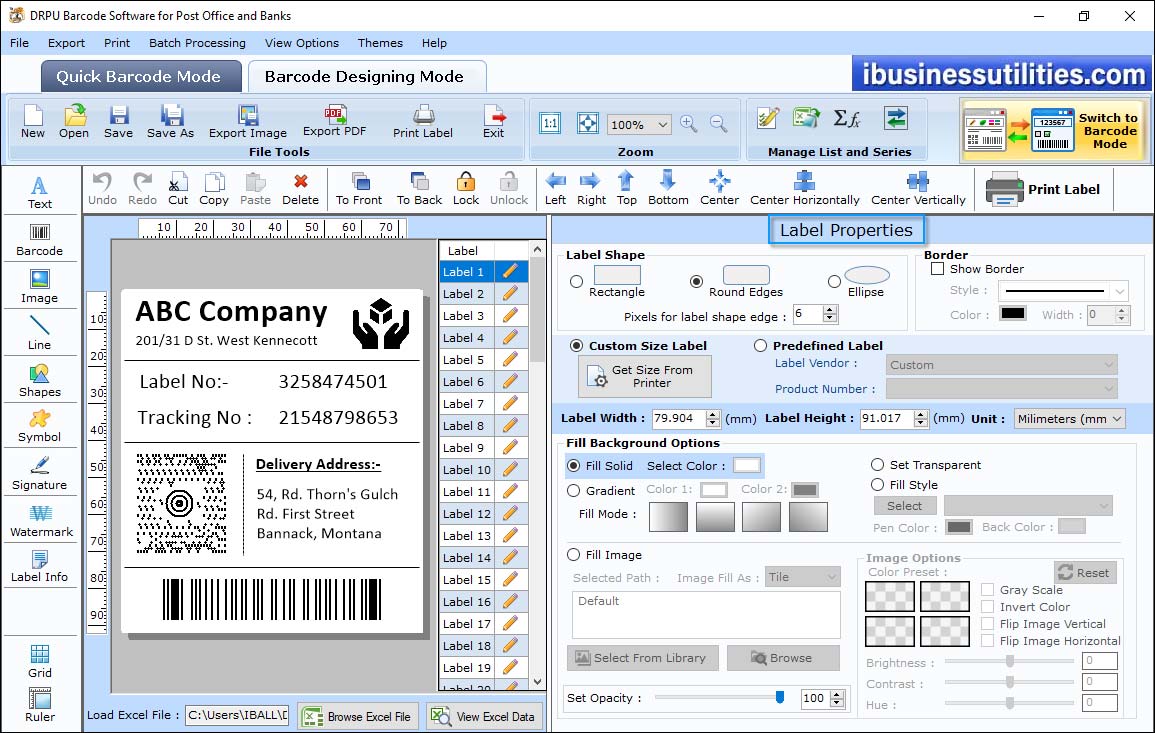
Task: Open the Shapes tool
Action: 40,380
